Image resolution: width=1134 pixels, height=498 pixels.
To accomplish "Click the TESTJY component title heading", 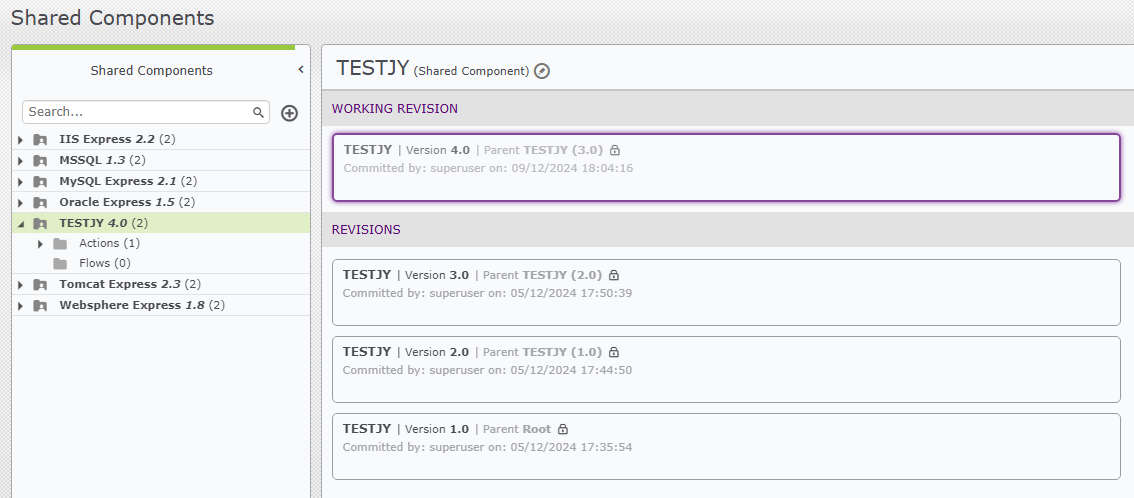I will tap(372, 68).
